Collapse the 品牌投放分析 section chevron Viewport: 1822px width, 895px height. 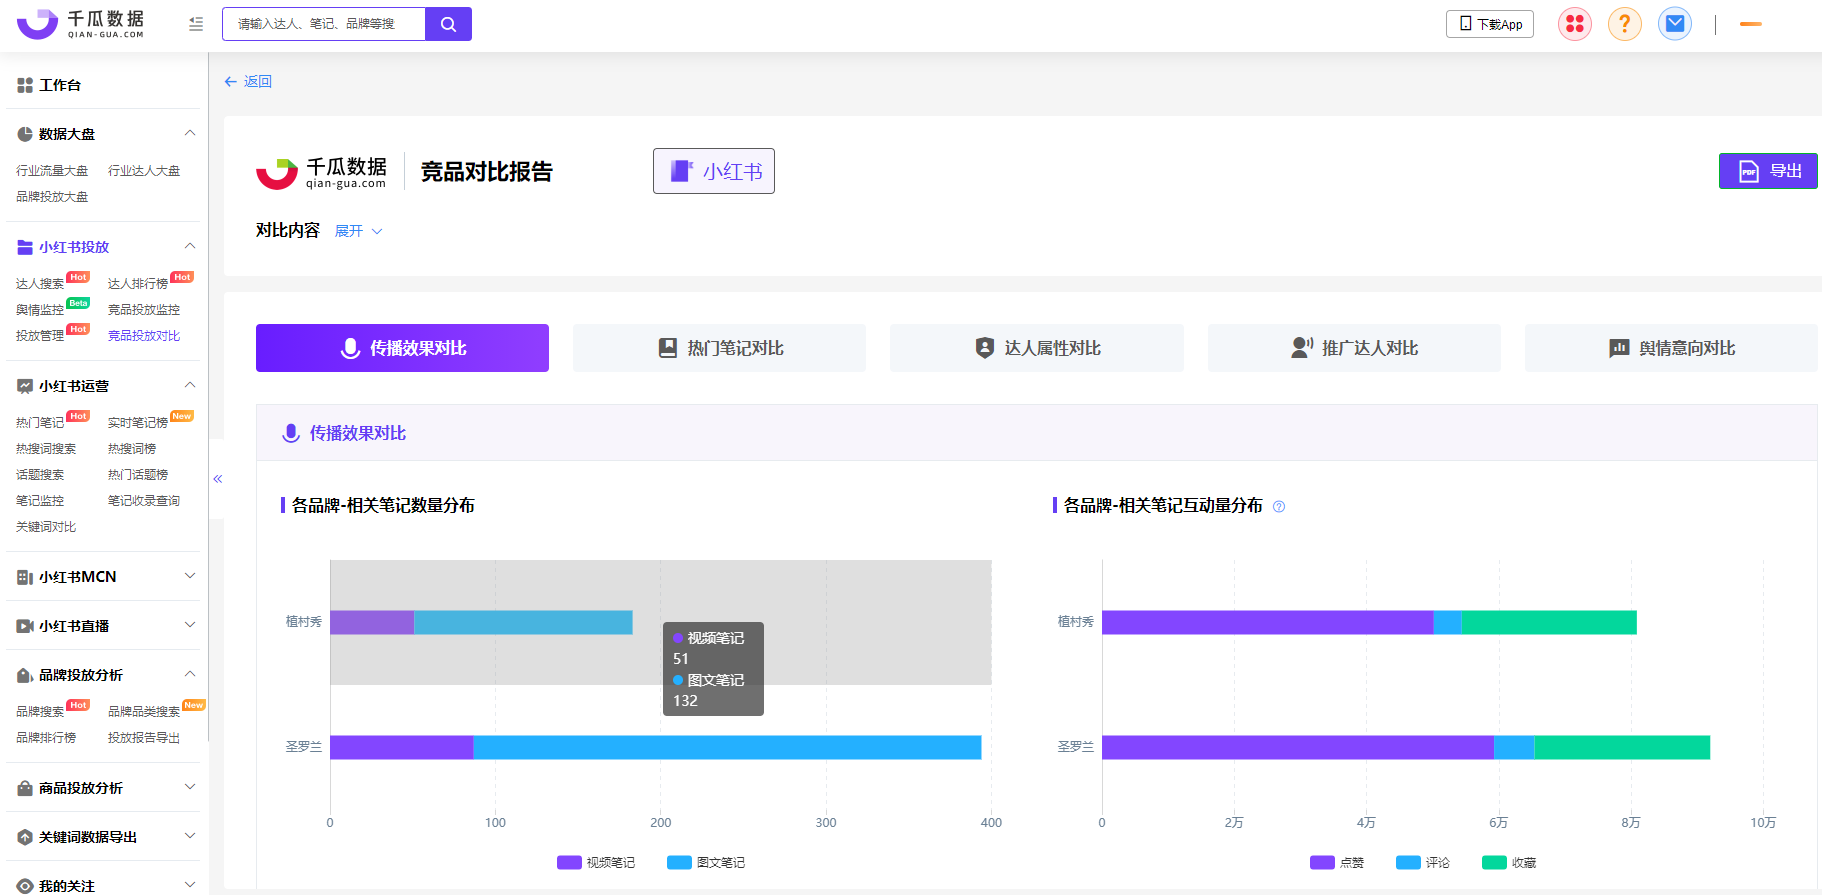pos(190,674)
